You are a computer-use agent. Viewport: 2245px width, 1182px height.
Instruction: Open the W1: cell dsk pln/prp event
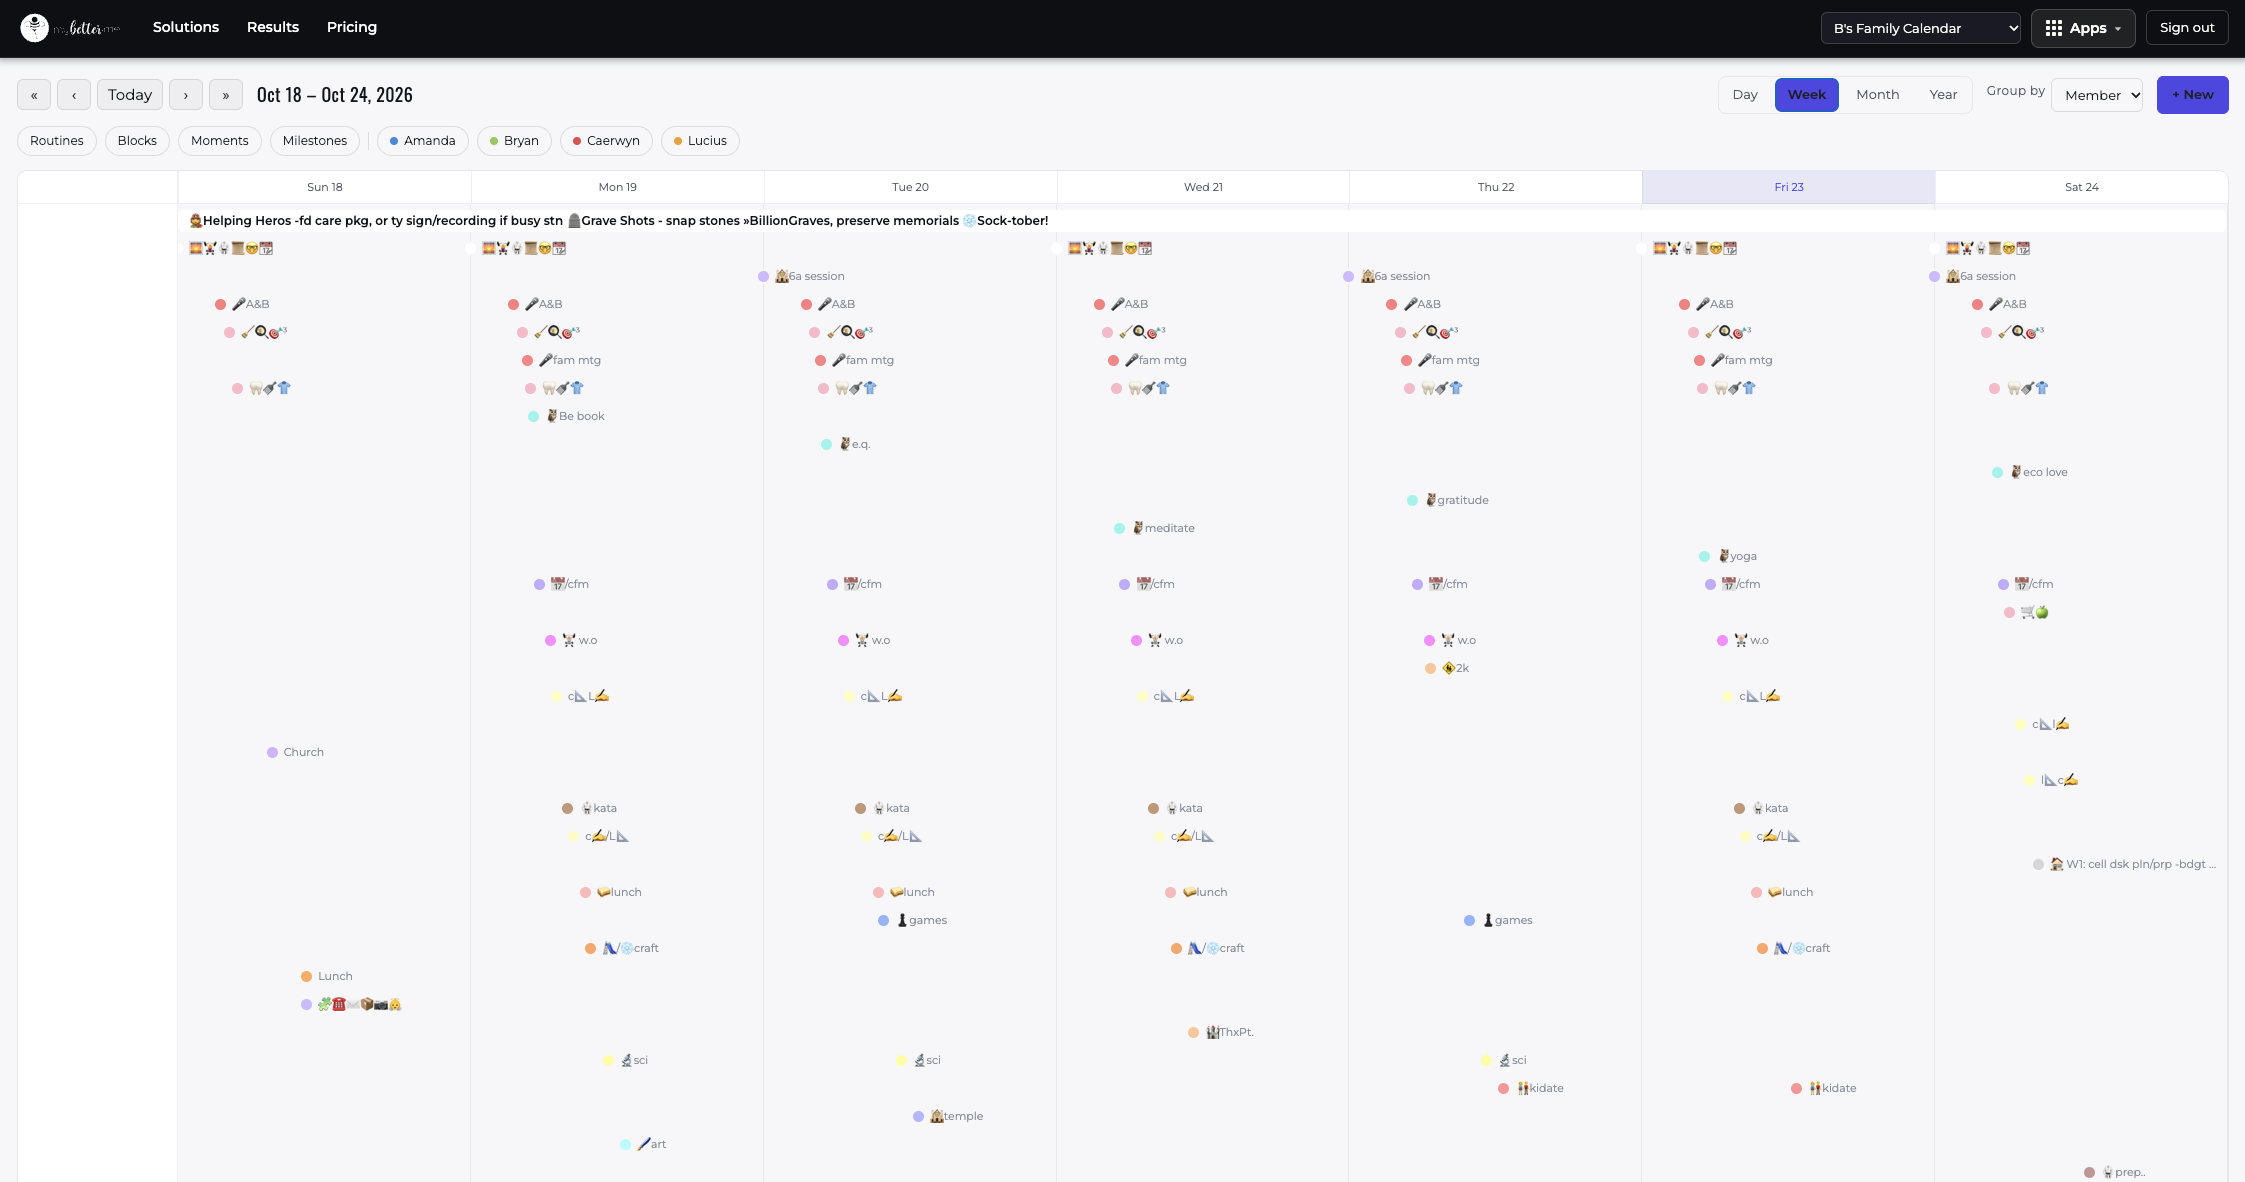point(2125,864)
